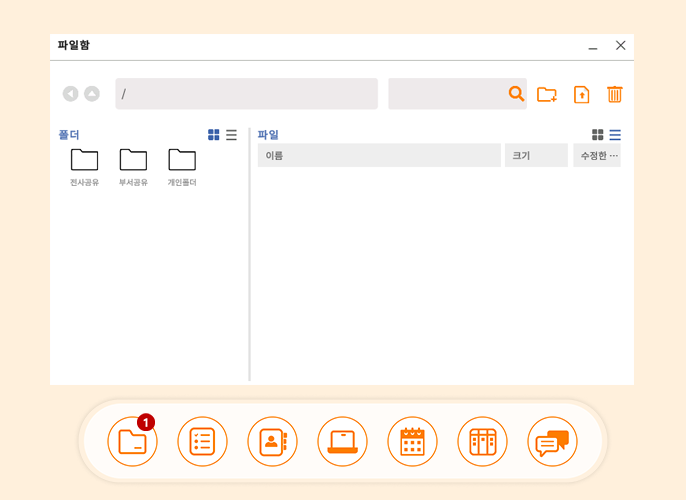Image resolution: width=686 pixels, height=500 pixels.
Task: Create a new folder
Action: click(547, 94)
